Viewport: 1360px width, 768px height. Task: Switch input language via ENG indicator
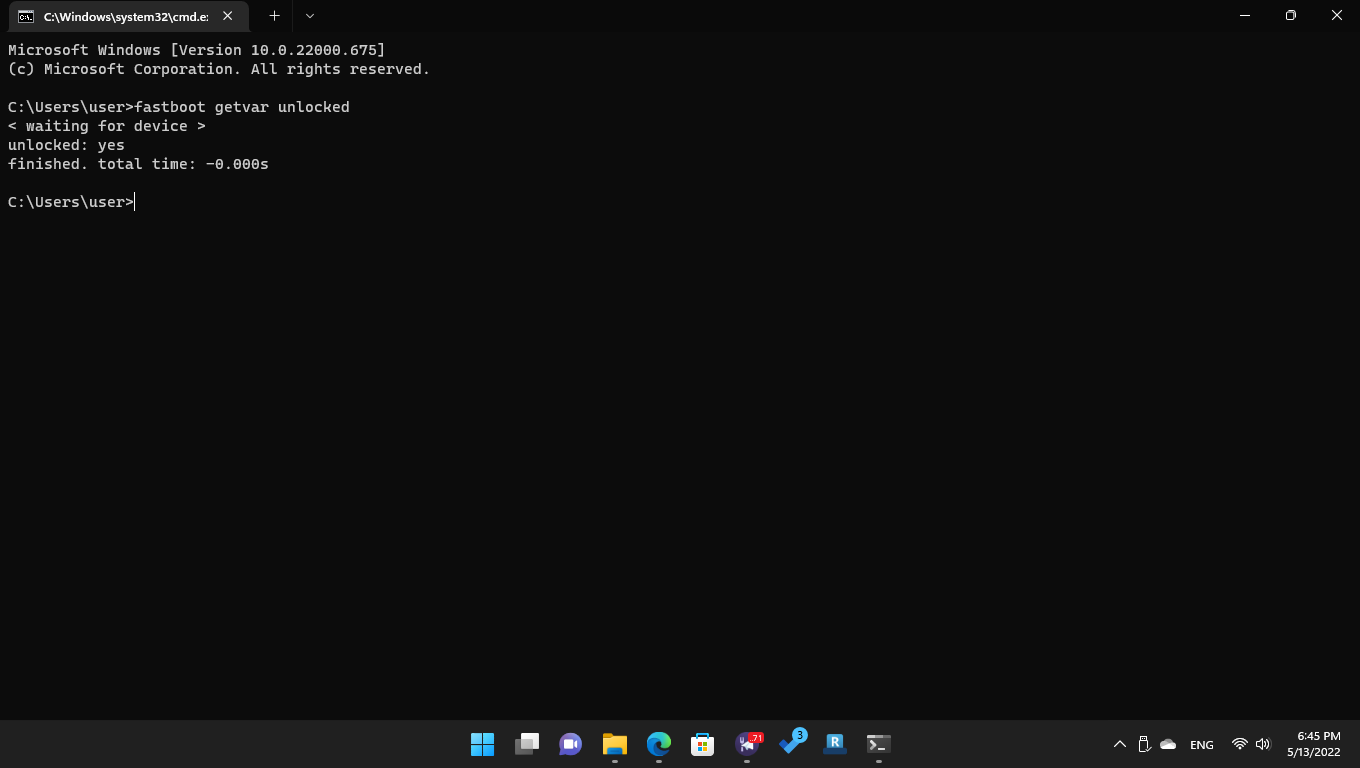coord(1202,744)
